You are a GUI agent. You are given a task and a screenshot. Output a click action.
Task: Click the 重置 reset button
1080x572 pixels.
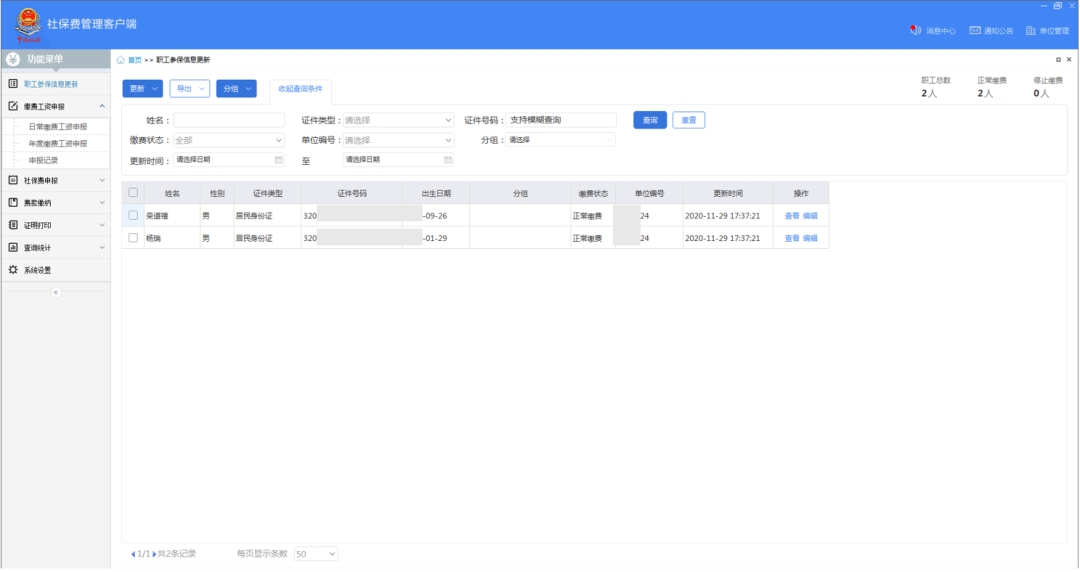pos(688,120)
